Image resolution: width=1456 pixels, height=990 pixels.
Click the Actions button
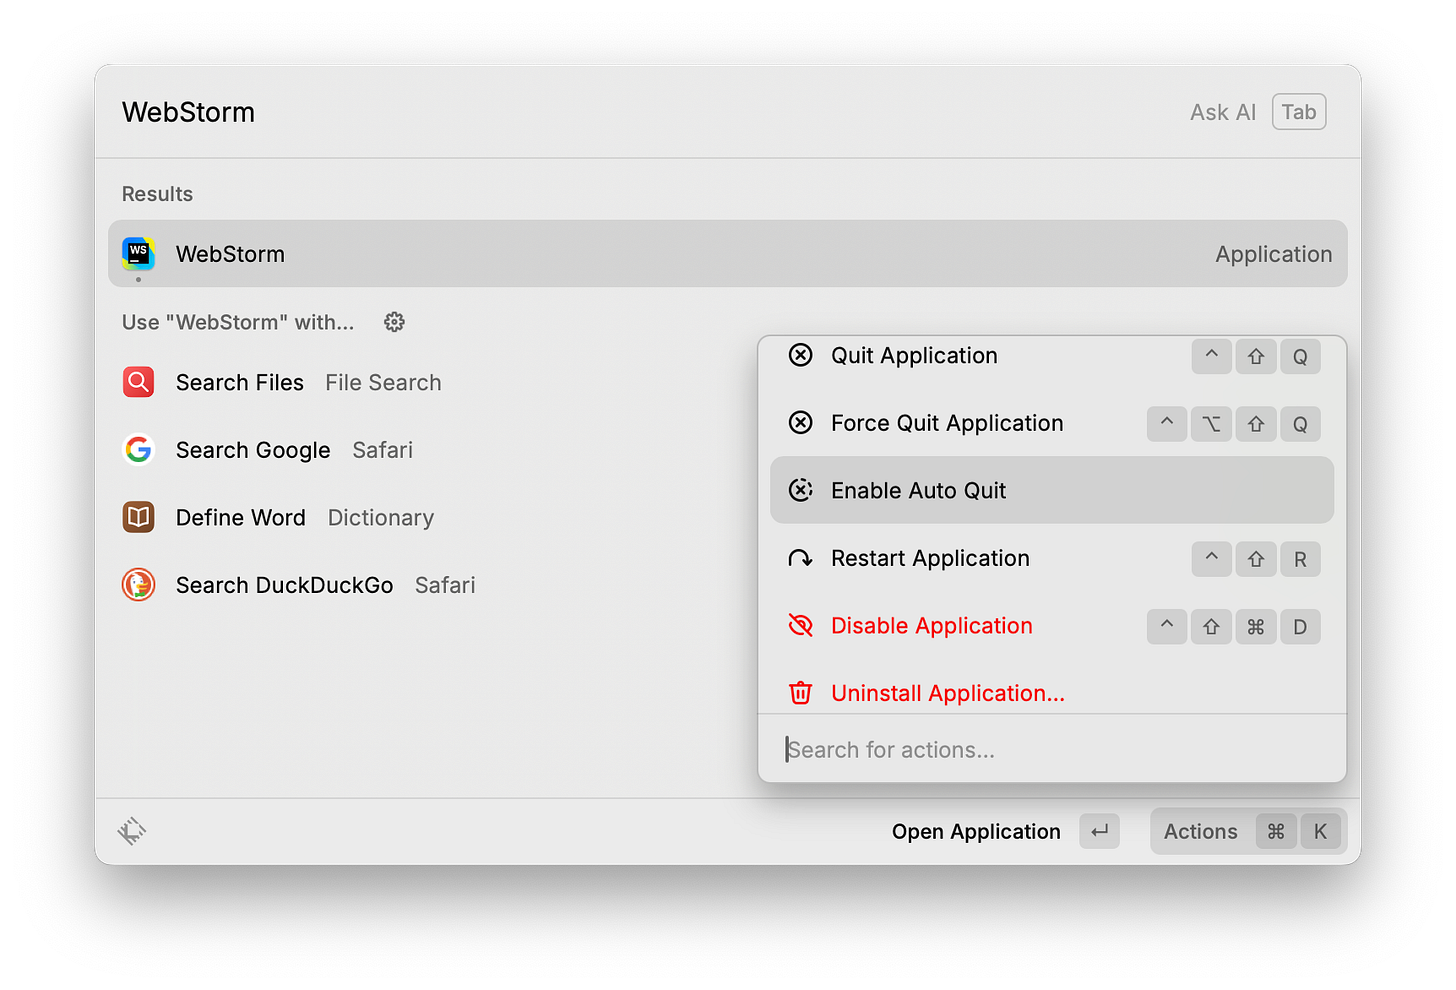pyautogui.click(x=1248, y=831)
